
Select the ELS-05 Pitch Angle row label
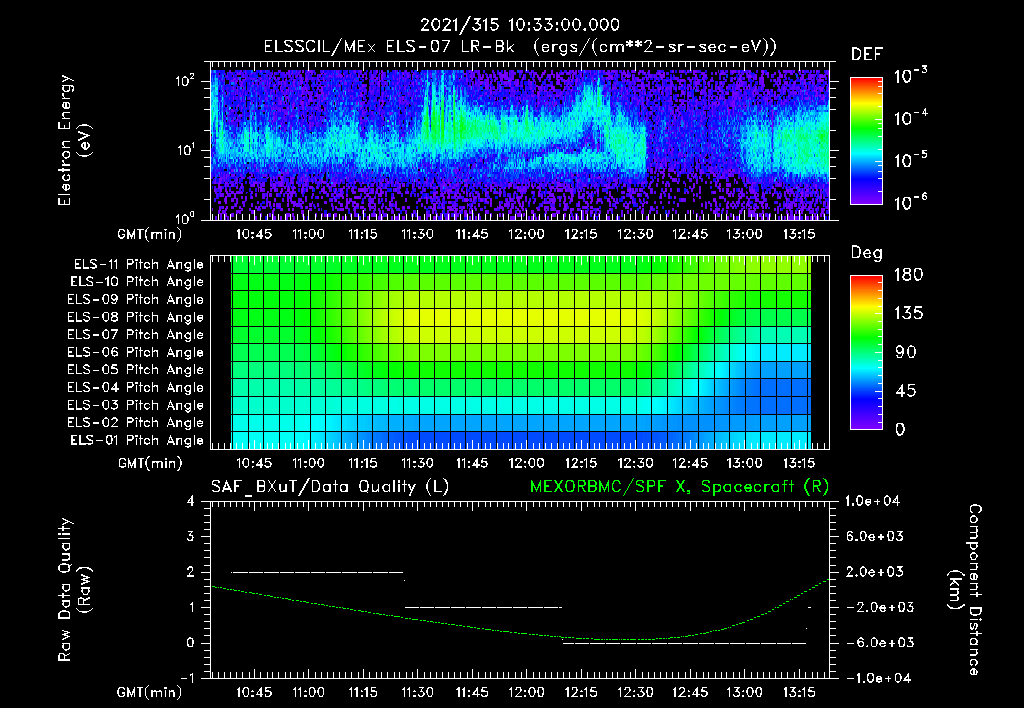pos(135,370)
